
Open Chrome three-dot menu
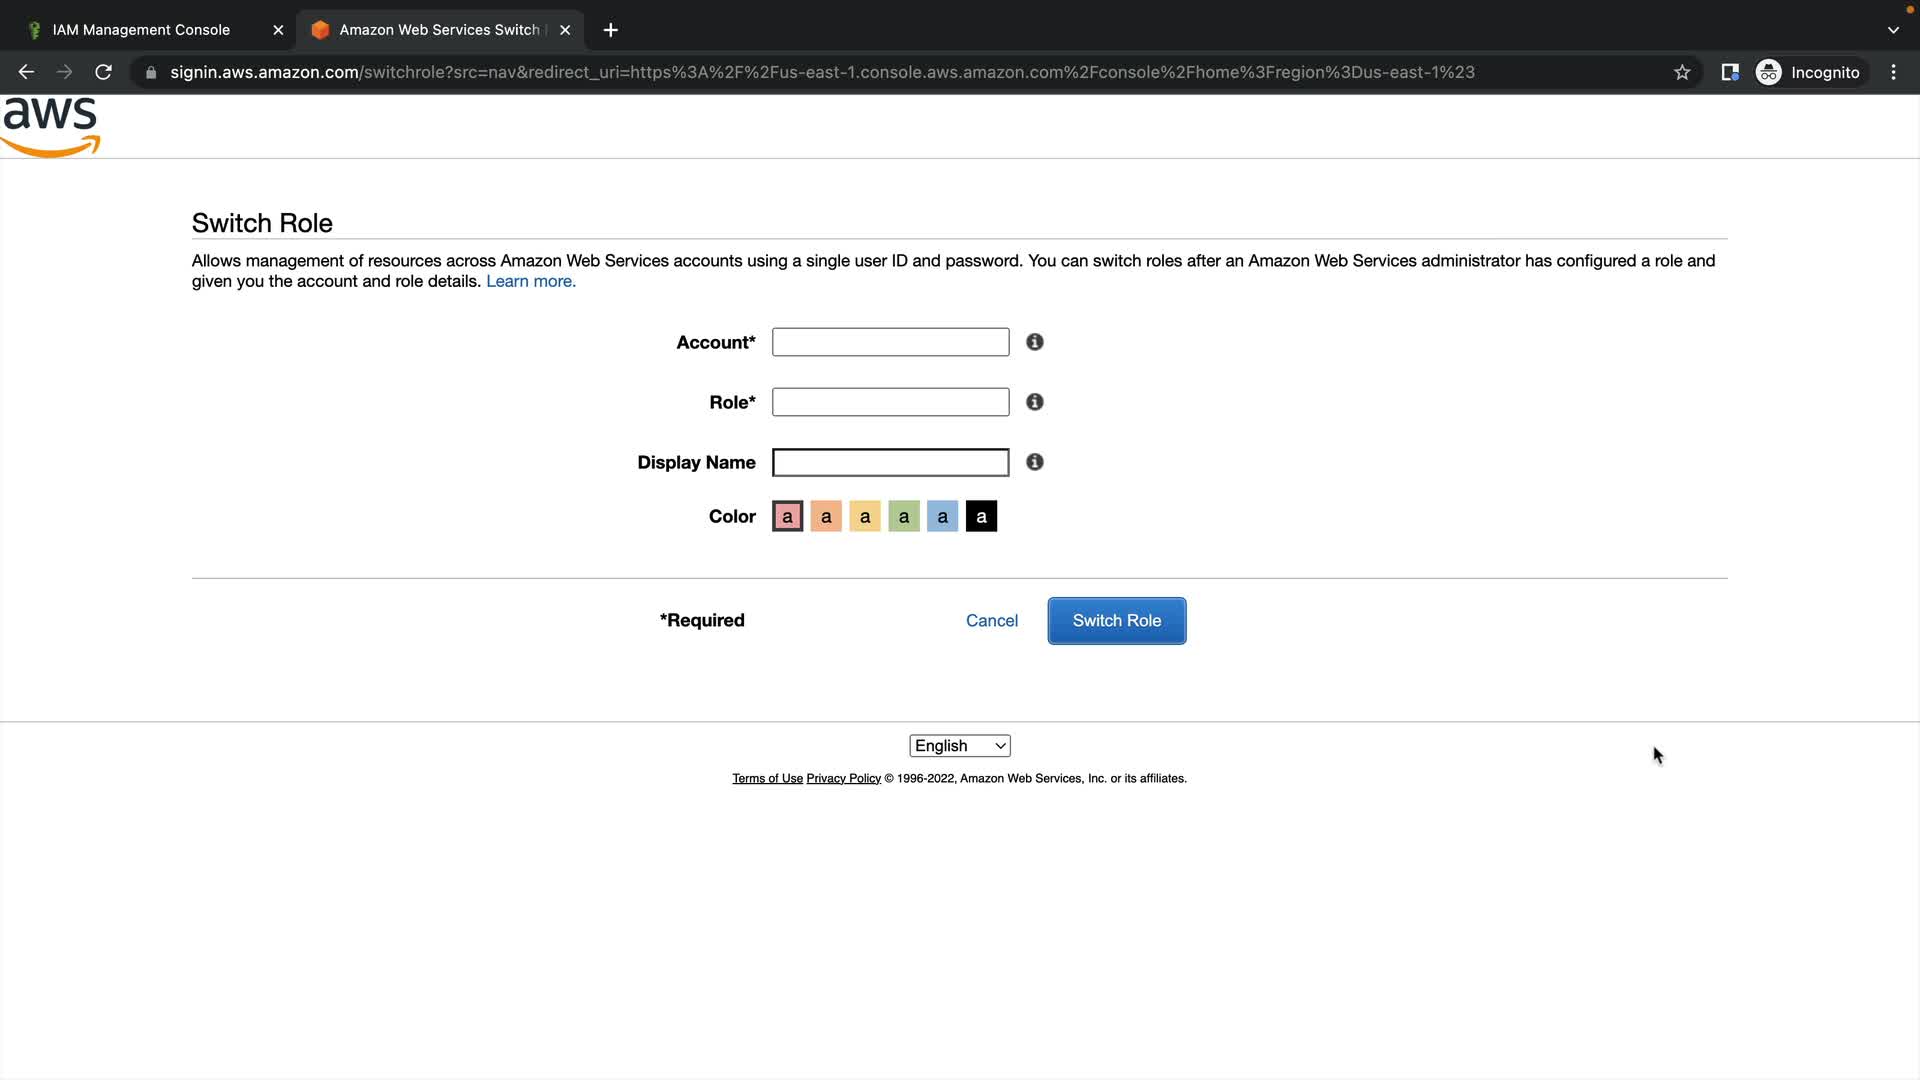[1893, 72]
